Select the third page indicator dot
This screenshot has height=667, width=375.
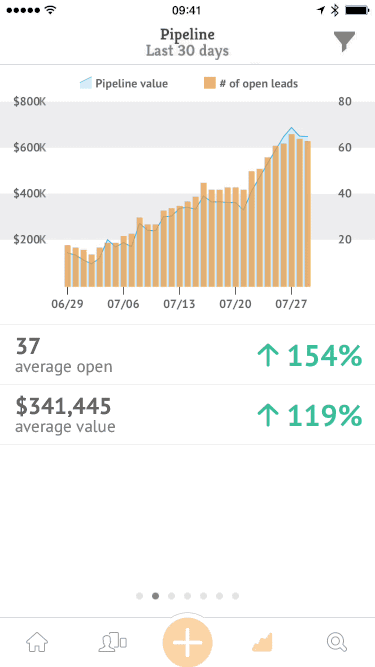(x=171, y=596)
